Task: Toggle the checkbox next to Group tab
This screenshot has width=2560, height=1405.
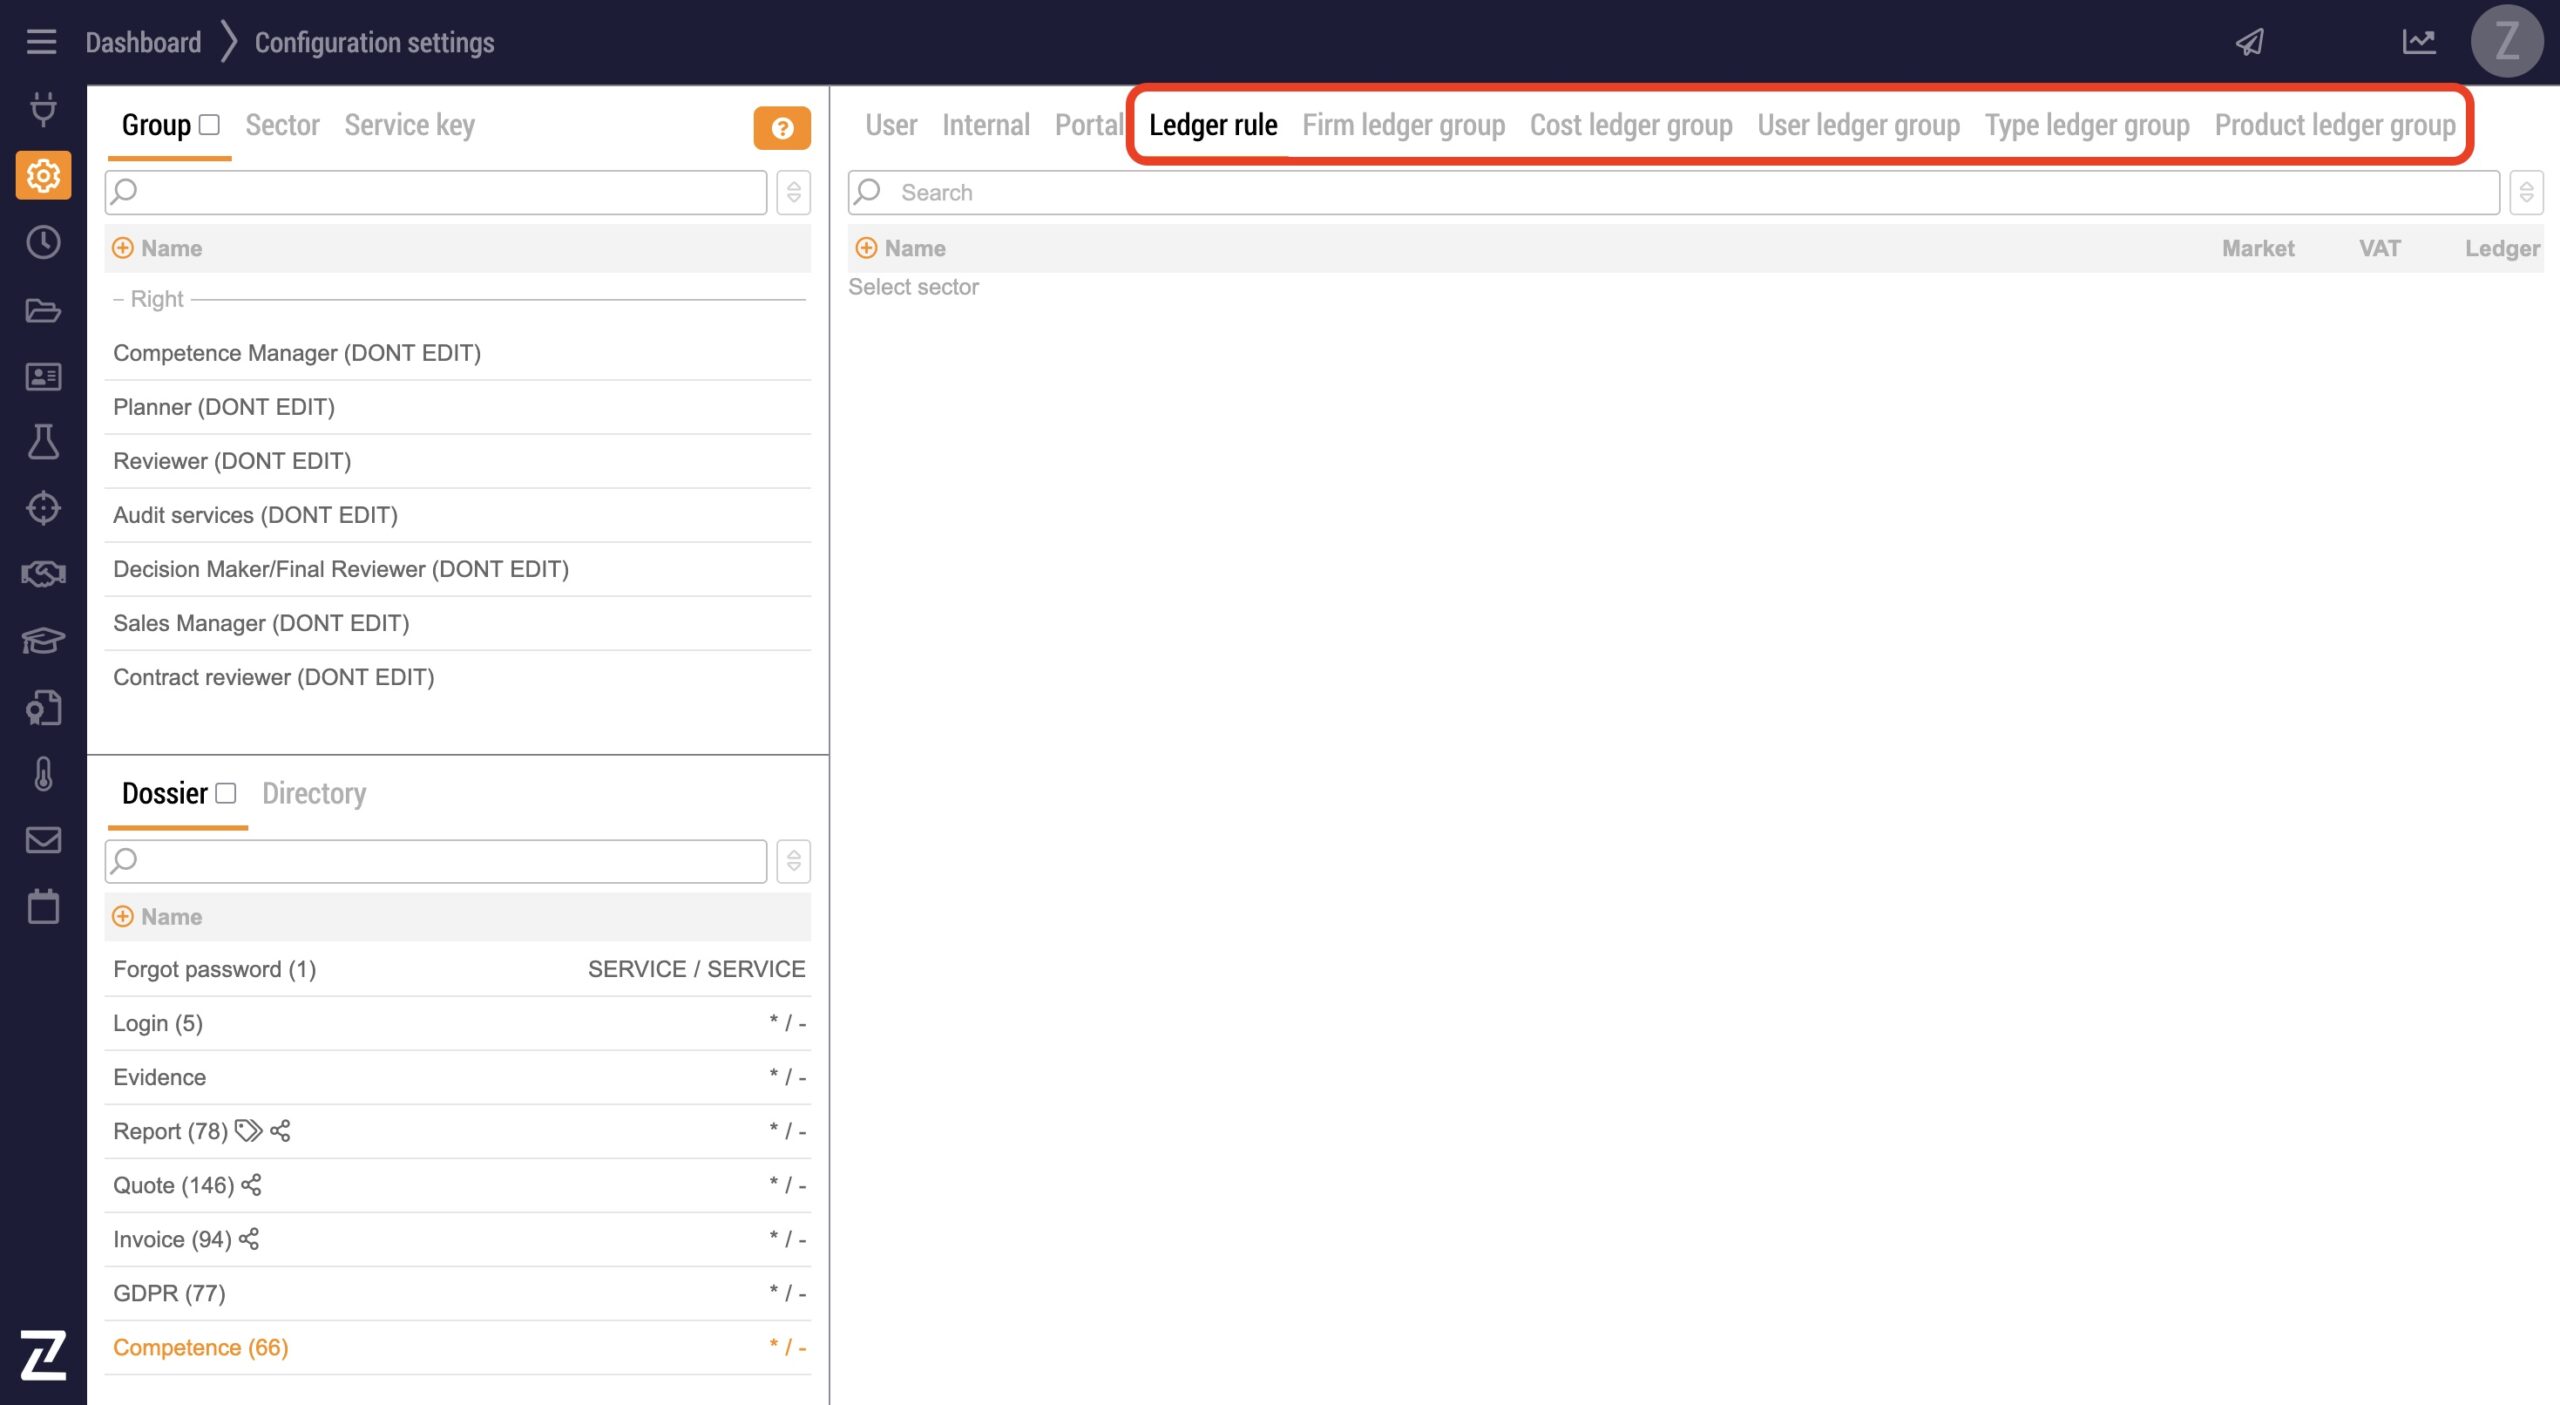Action: [209, 125]
